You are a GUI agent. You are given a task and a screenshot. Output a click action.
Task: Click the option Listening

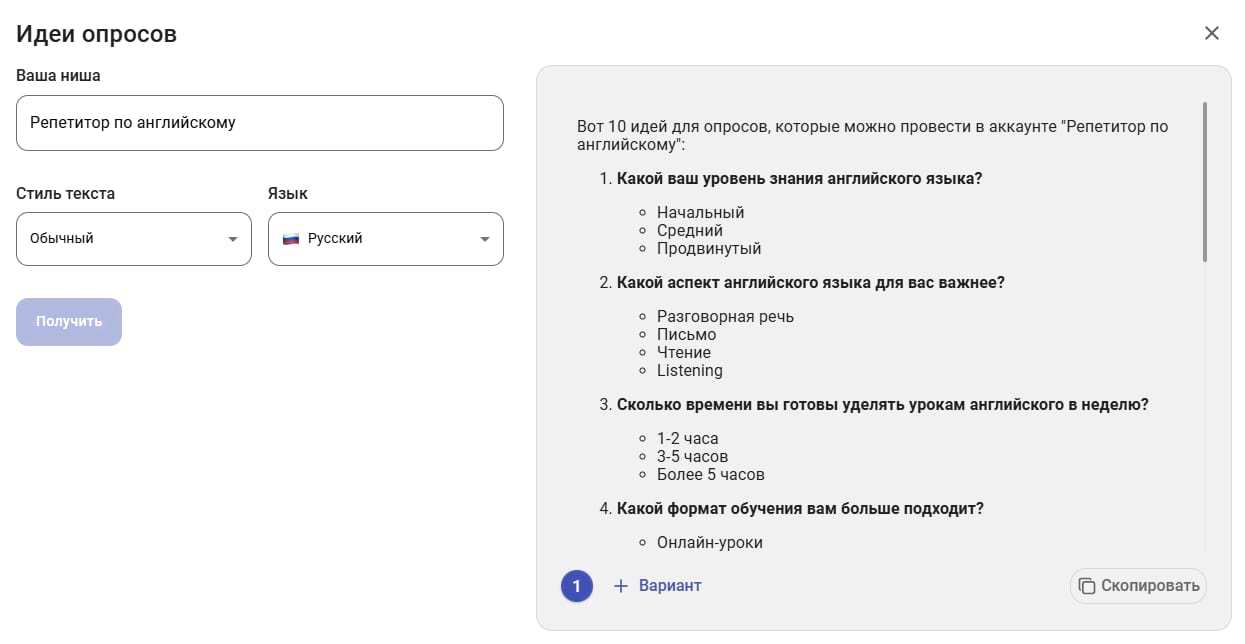(690, 371)
